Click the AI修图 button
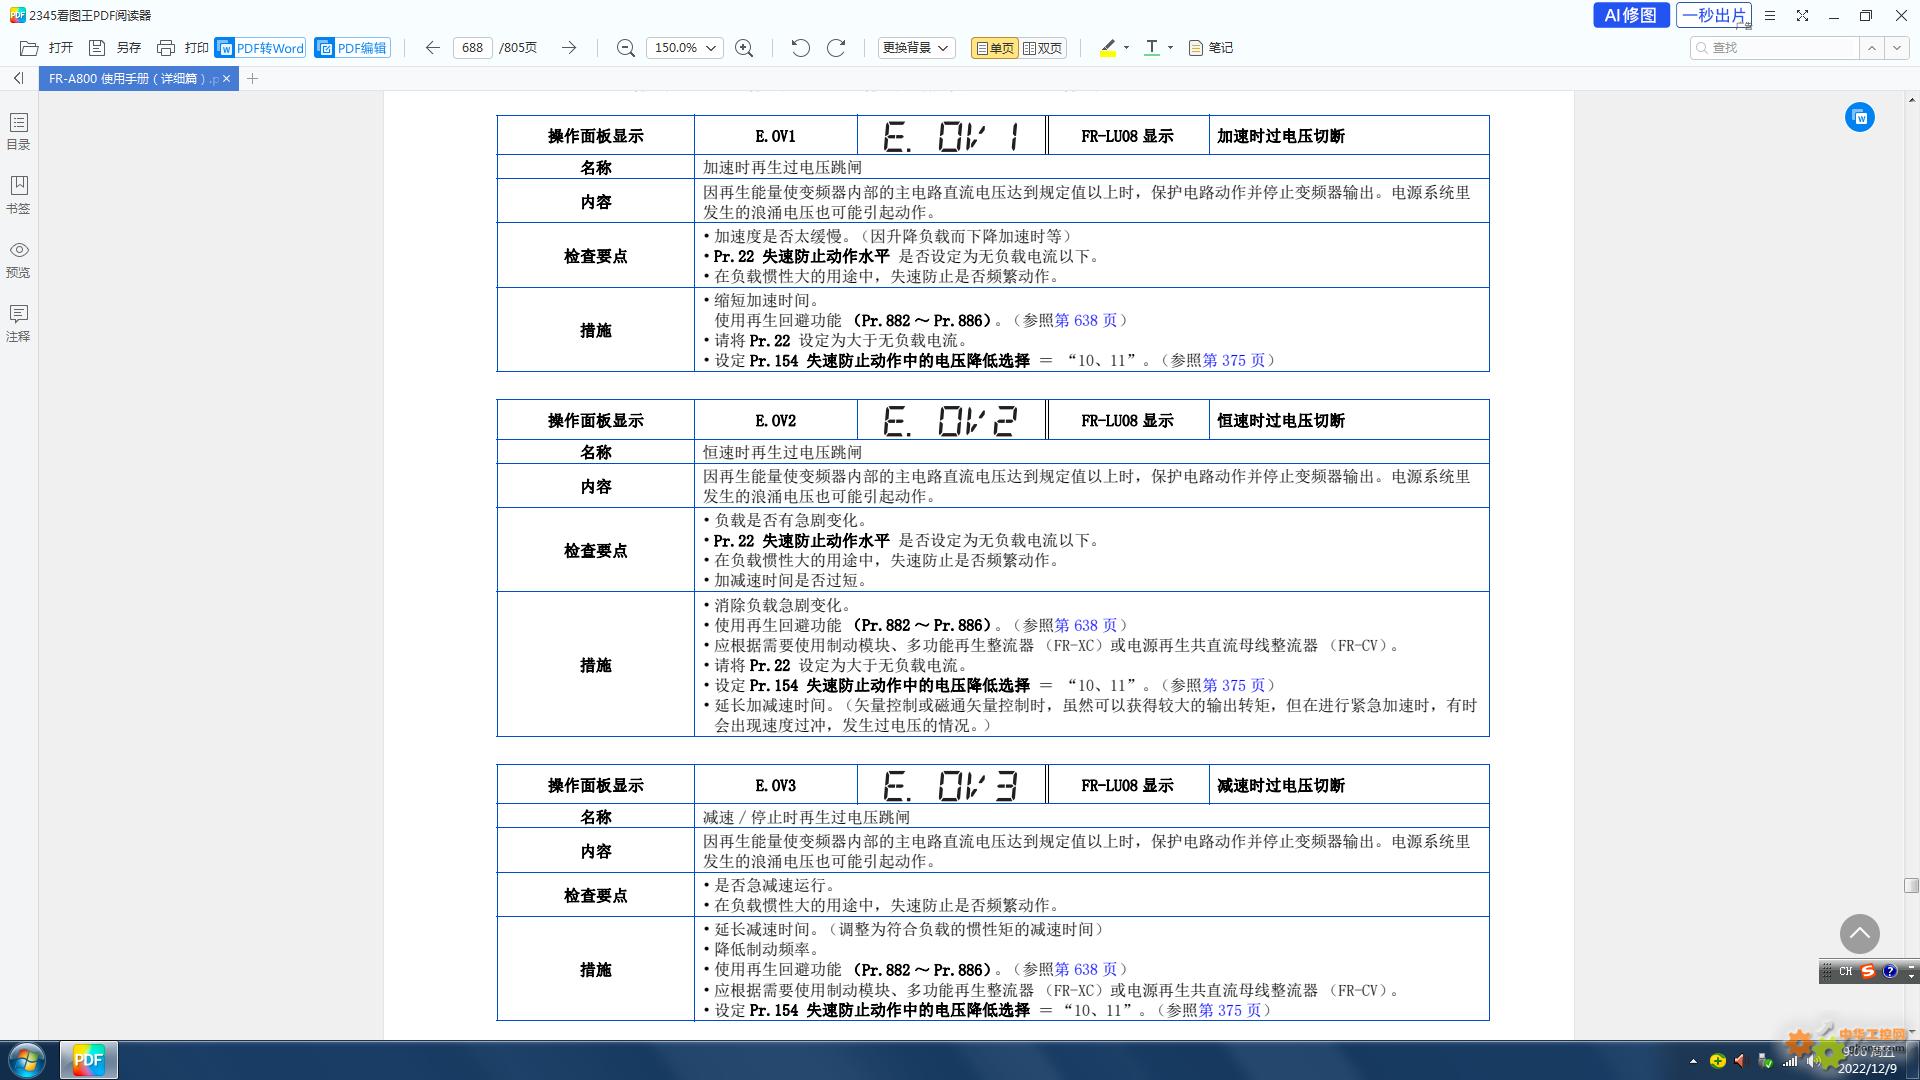Image resolution: width=1920 pixels, height=1080 pixels. pos(1630,15)
